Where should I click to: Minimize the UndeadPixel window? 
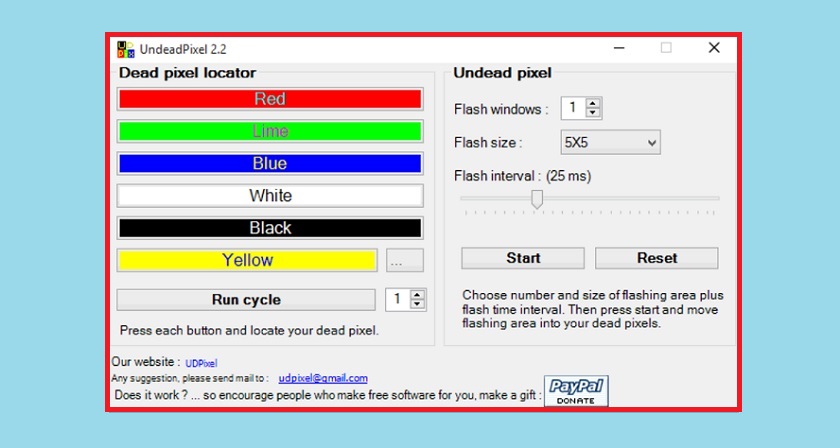point(619,48)
